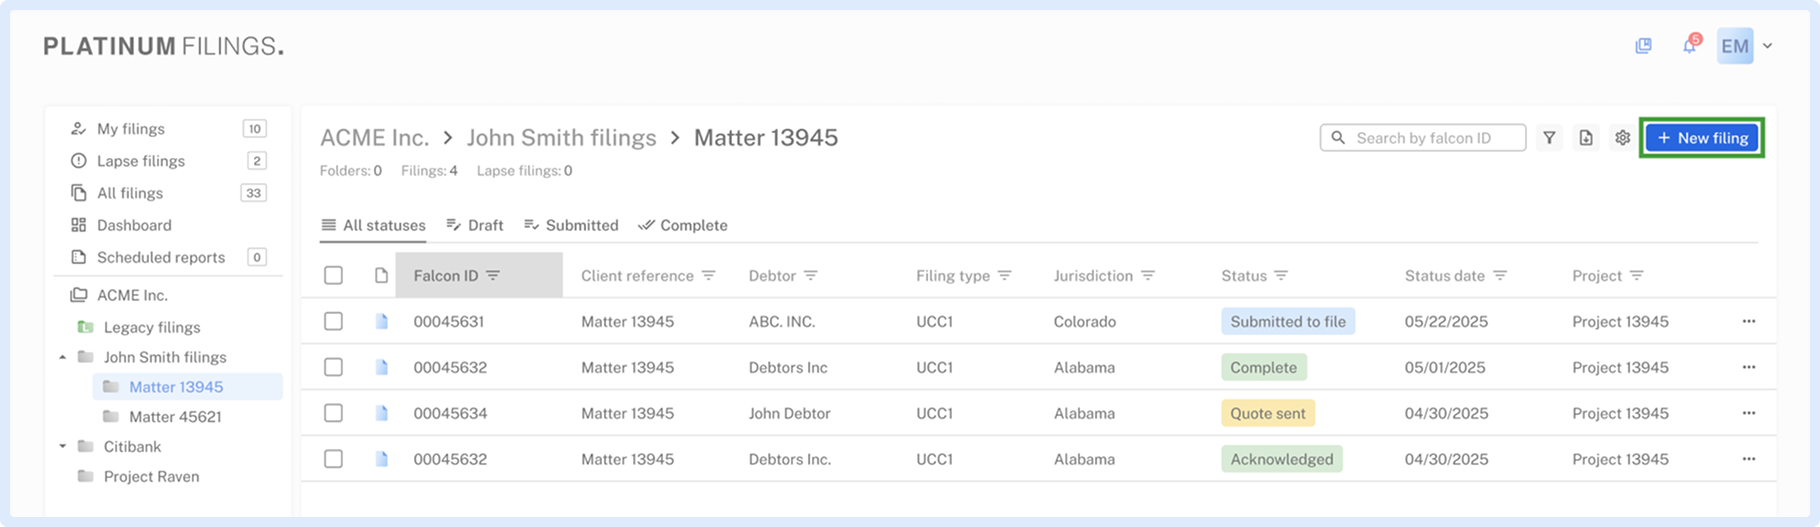Toggle the Citibank expand arrow

[x=63, y=446]
